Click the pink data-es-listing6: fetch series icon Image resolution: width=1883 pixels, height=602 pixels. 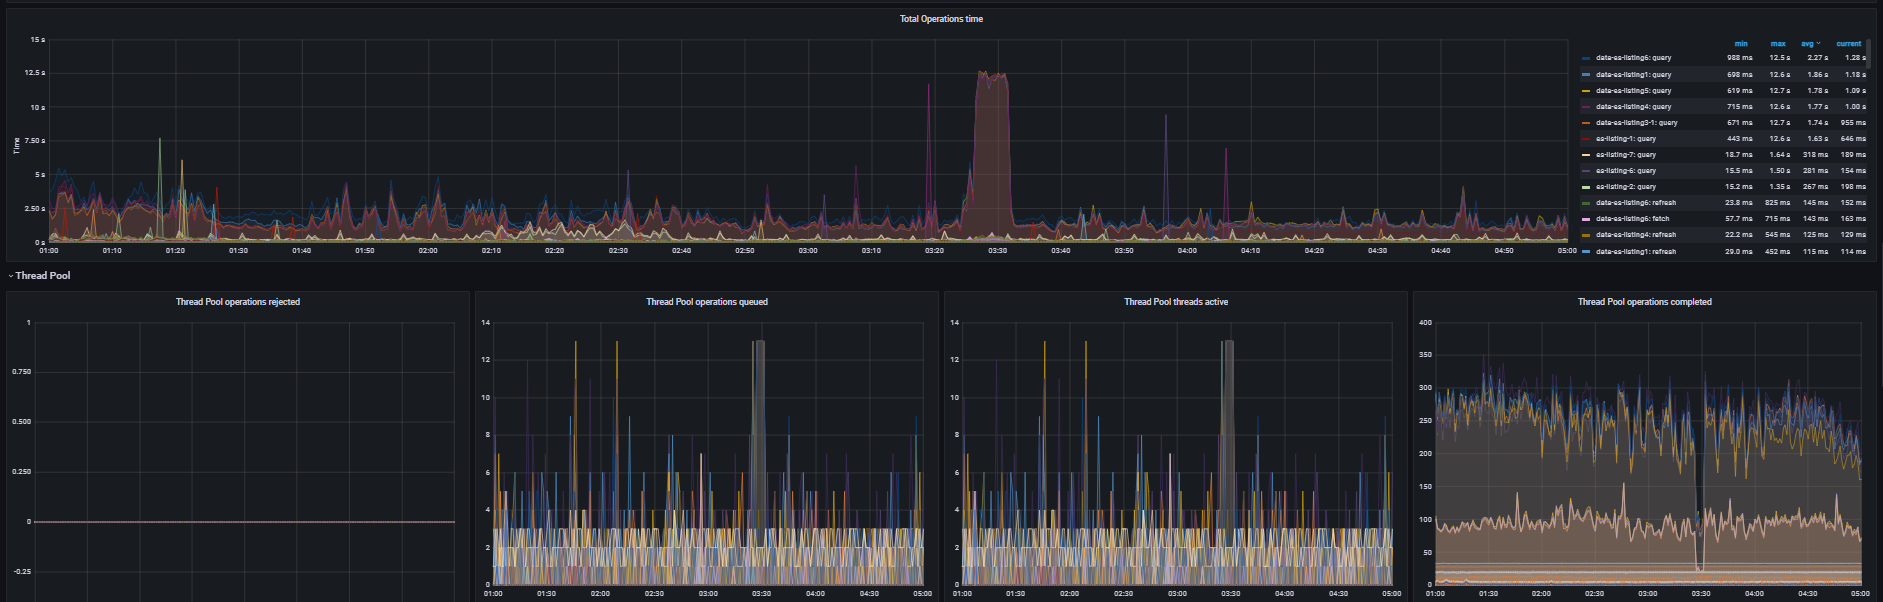[x=1586, y=219]
